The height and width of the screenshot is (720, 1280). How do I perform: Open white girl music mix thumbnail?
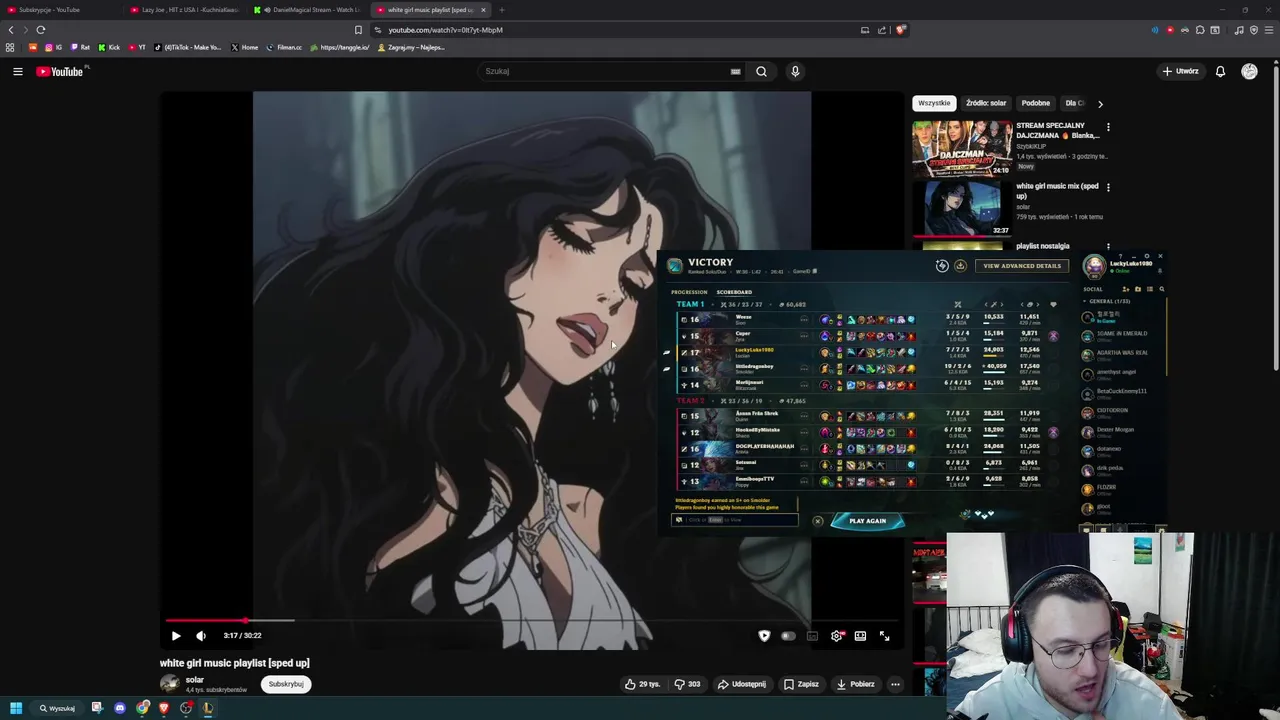pos(962,208)
